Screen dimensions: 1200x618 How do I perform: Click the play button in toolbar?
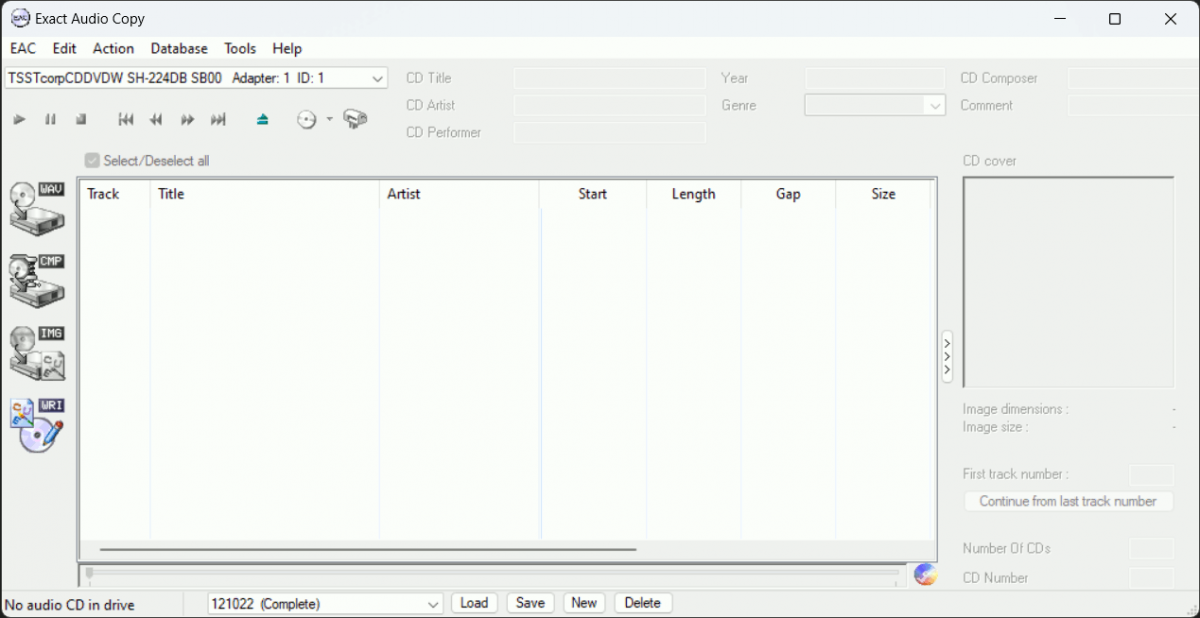coord(19,120)
